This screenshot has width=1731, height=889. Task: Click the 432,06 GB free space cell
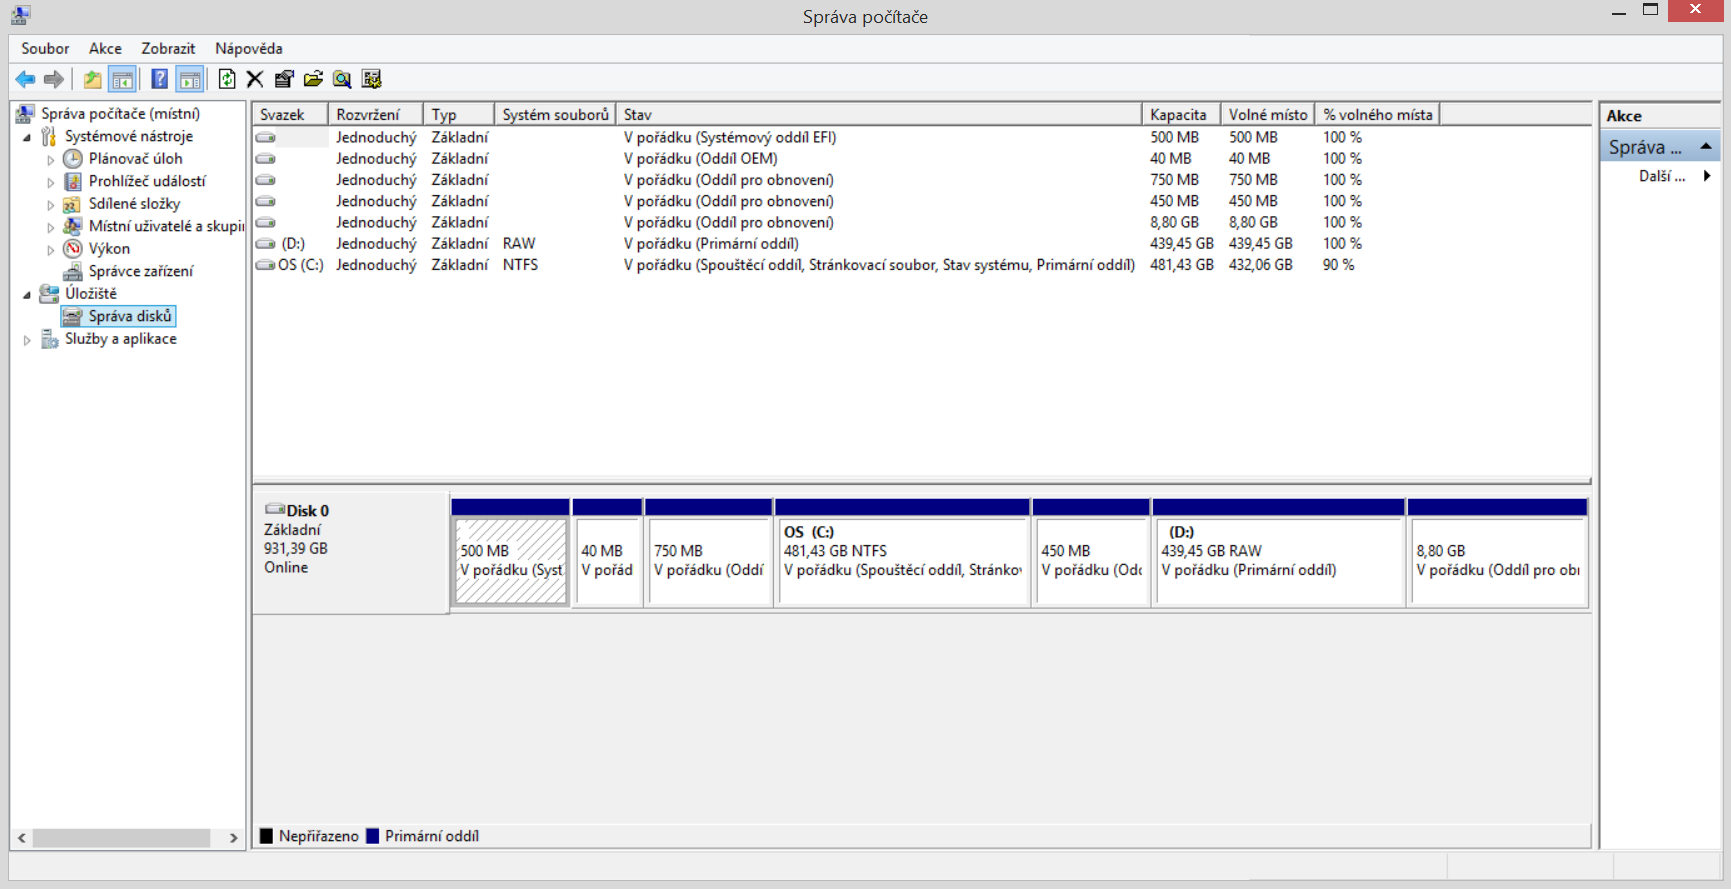click(x=1260, y=265)
